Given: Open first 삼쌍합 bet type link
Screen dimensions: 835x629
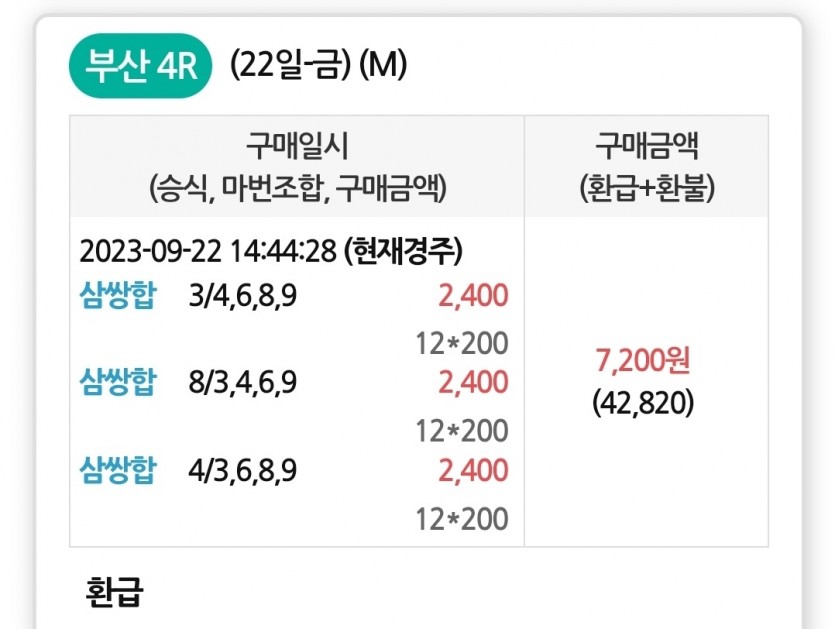Looking at the screenshot, I should (x=118, y=295).
